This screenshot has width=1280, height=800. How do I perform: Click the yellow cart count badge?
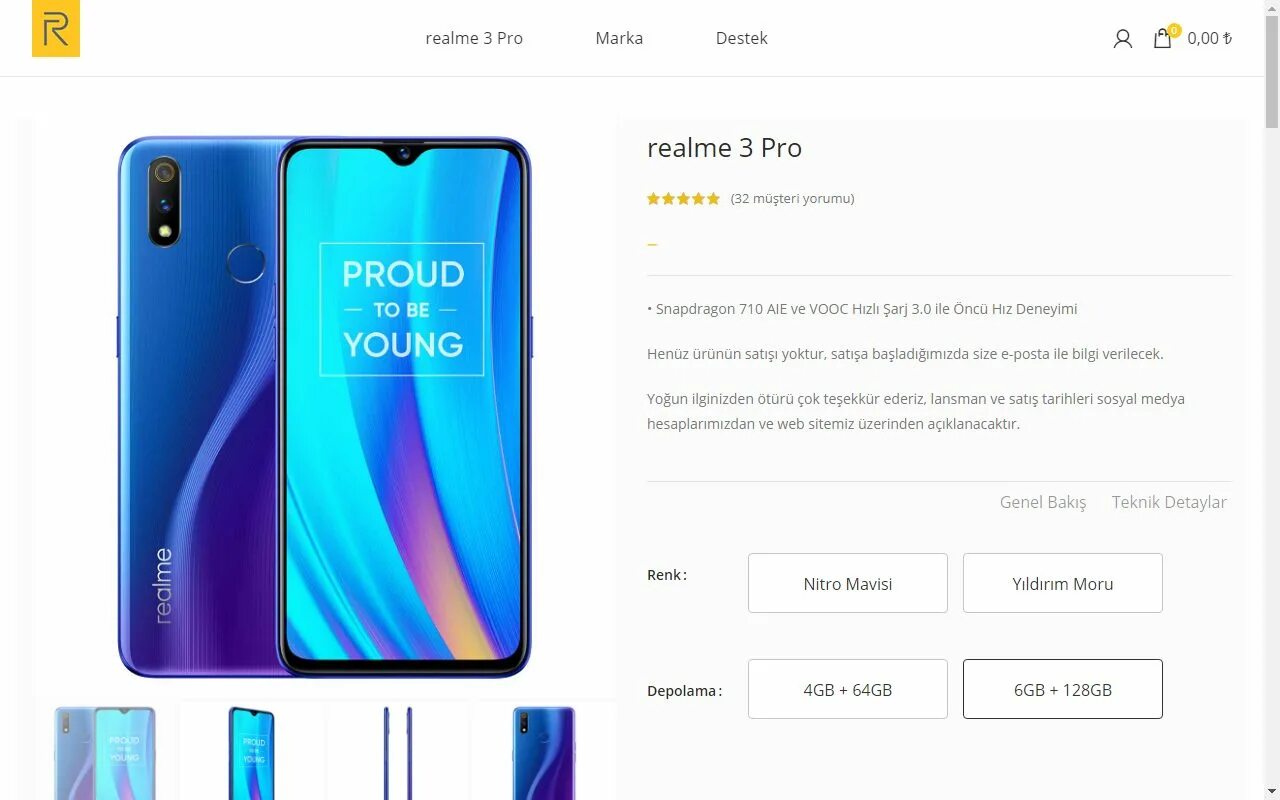tap(1174, 30)
